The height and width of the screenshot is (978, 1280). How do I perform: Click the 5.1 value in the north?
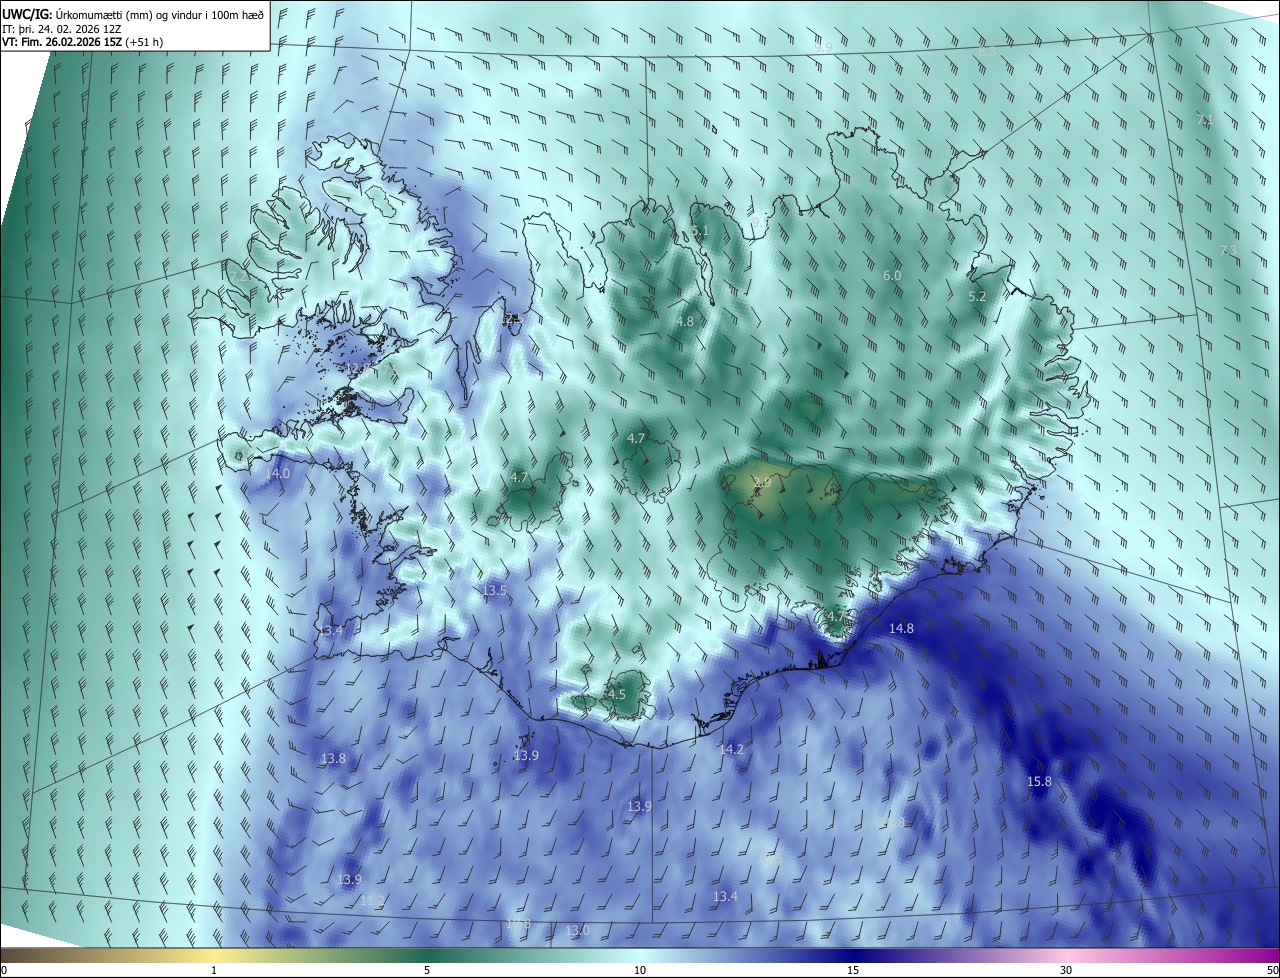pos(700,231)
